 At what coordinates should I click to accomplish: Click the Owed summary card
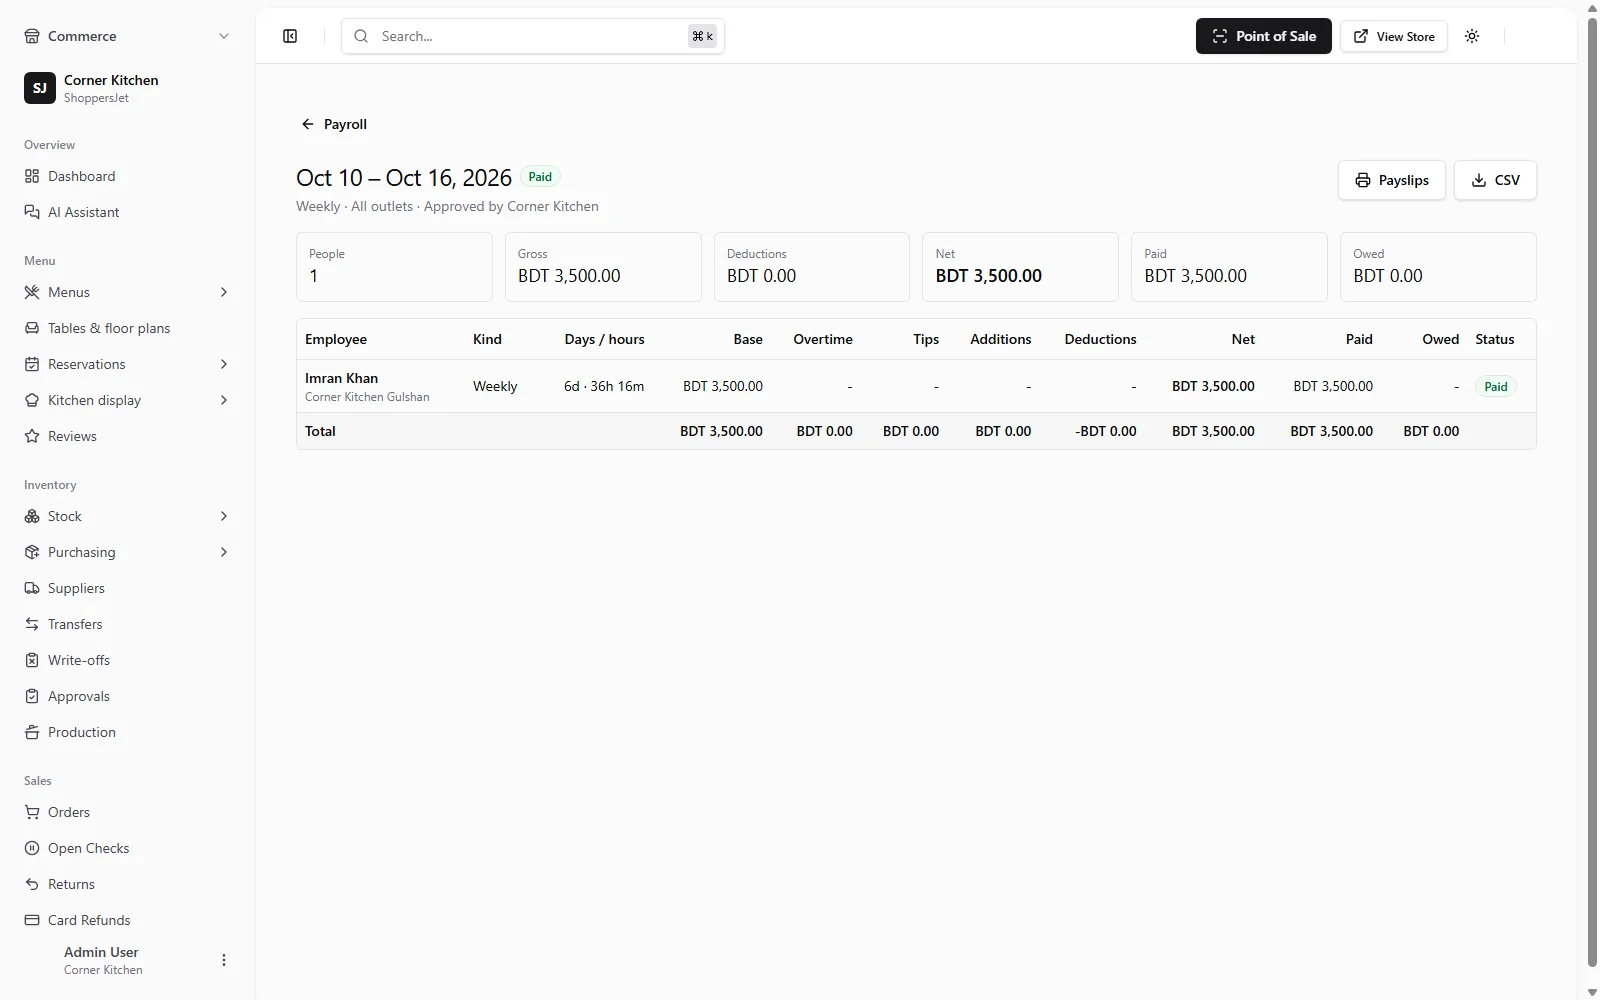tap(1438, 267)
